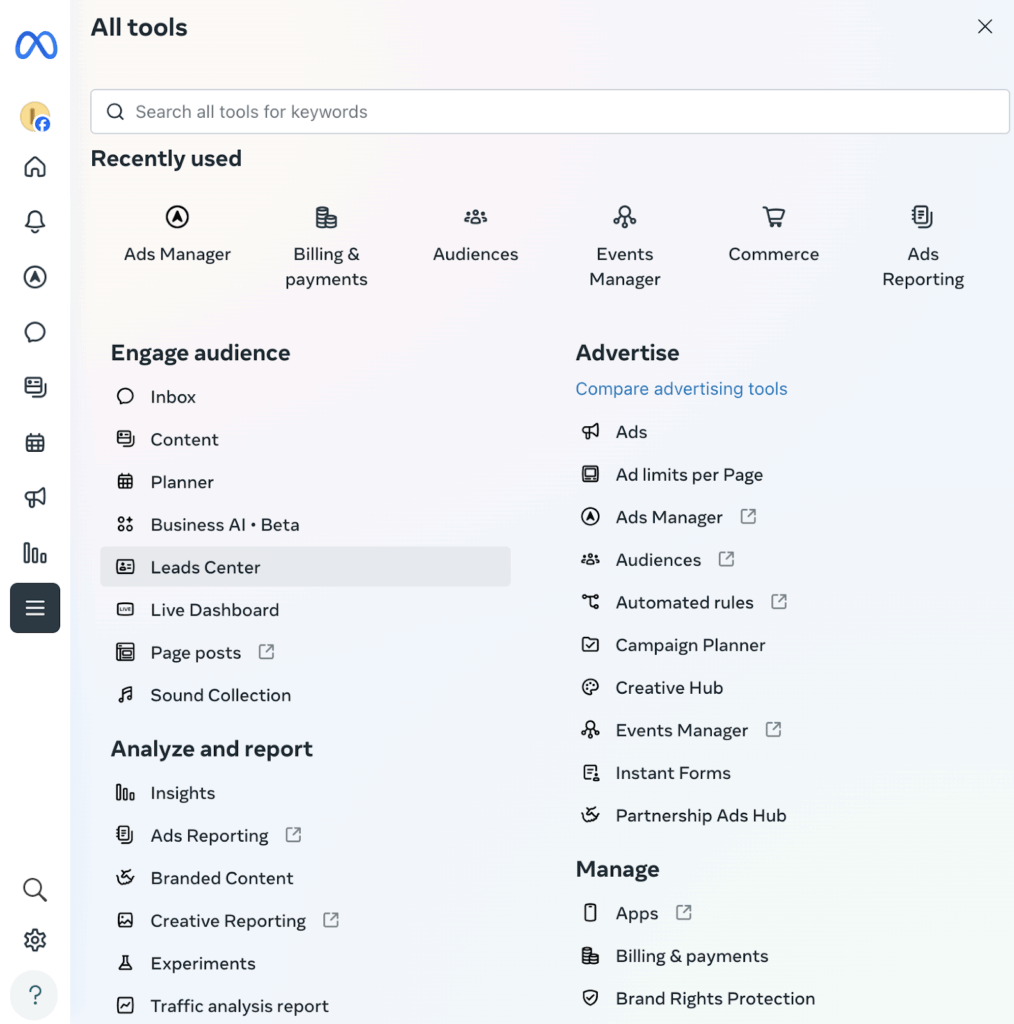The width and height of the screenshot is (1014, 1024).
Task: Open Ads Manager compass icon in sidebar
Action: [35, 277]
